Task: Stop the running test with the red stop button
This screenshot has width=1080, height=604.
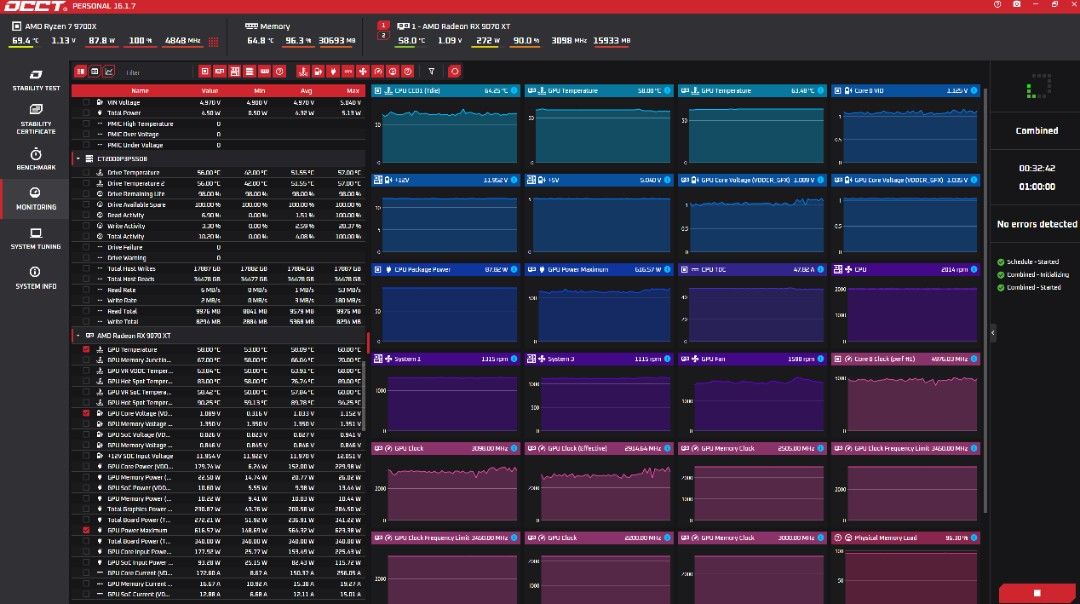Action: point(1037,593)
